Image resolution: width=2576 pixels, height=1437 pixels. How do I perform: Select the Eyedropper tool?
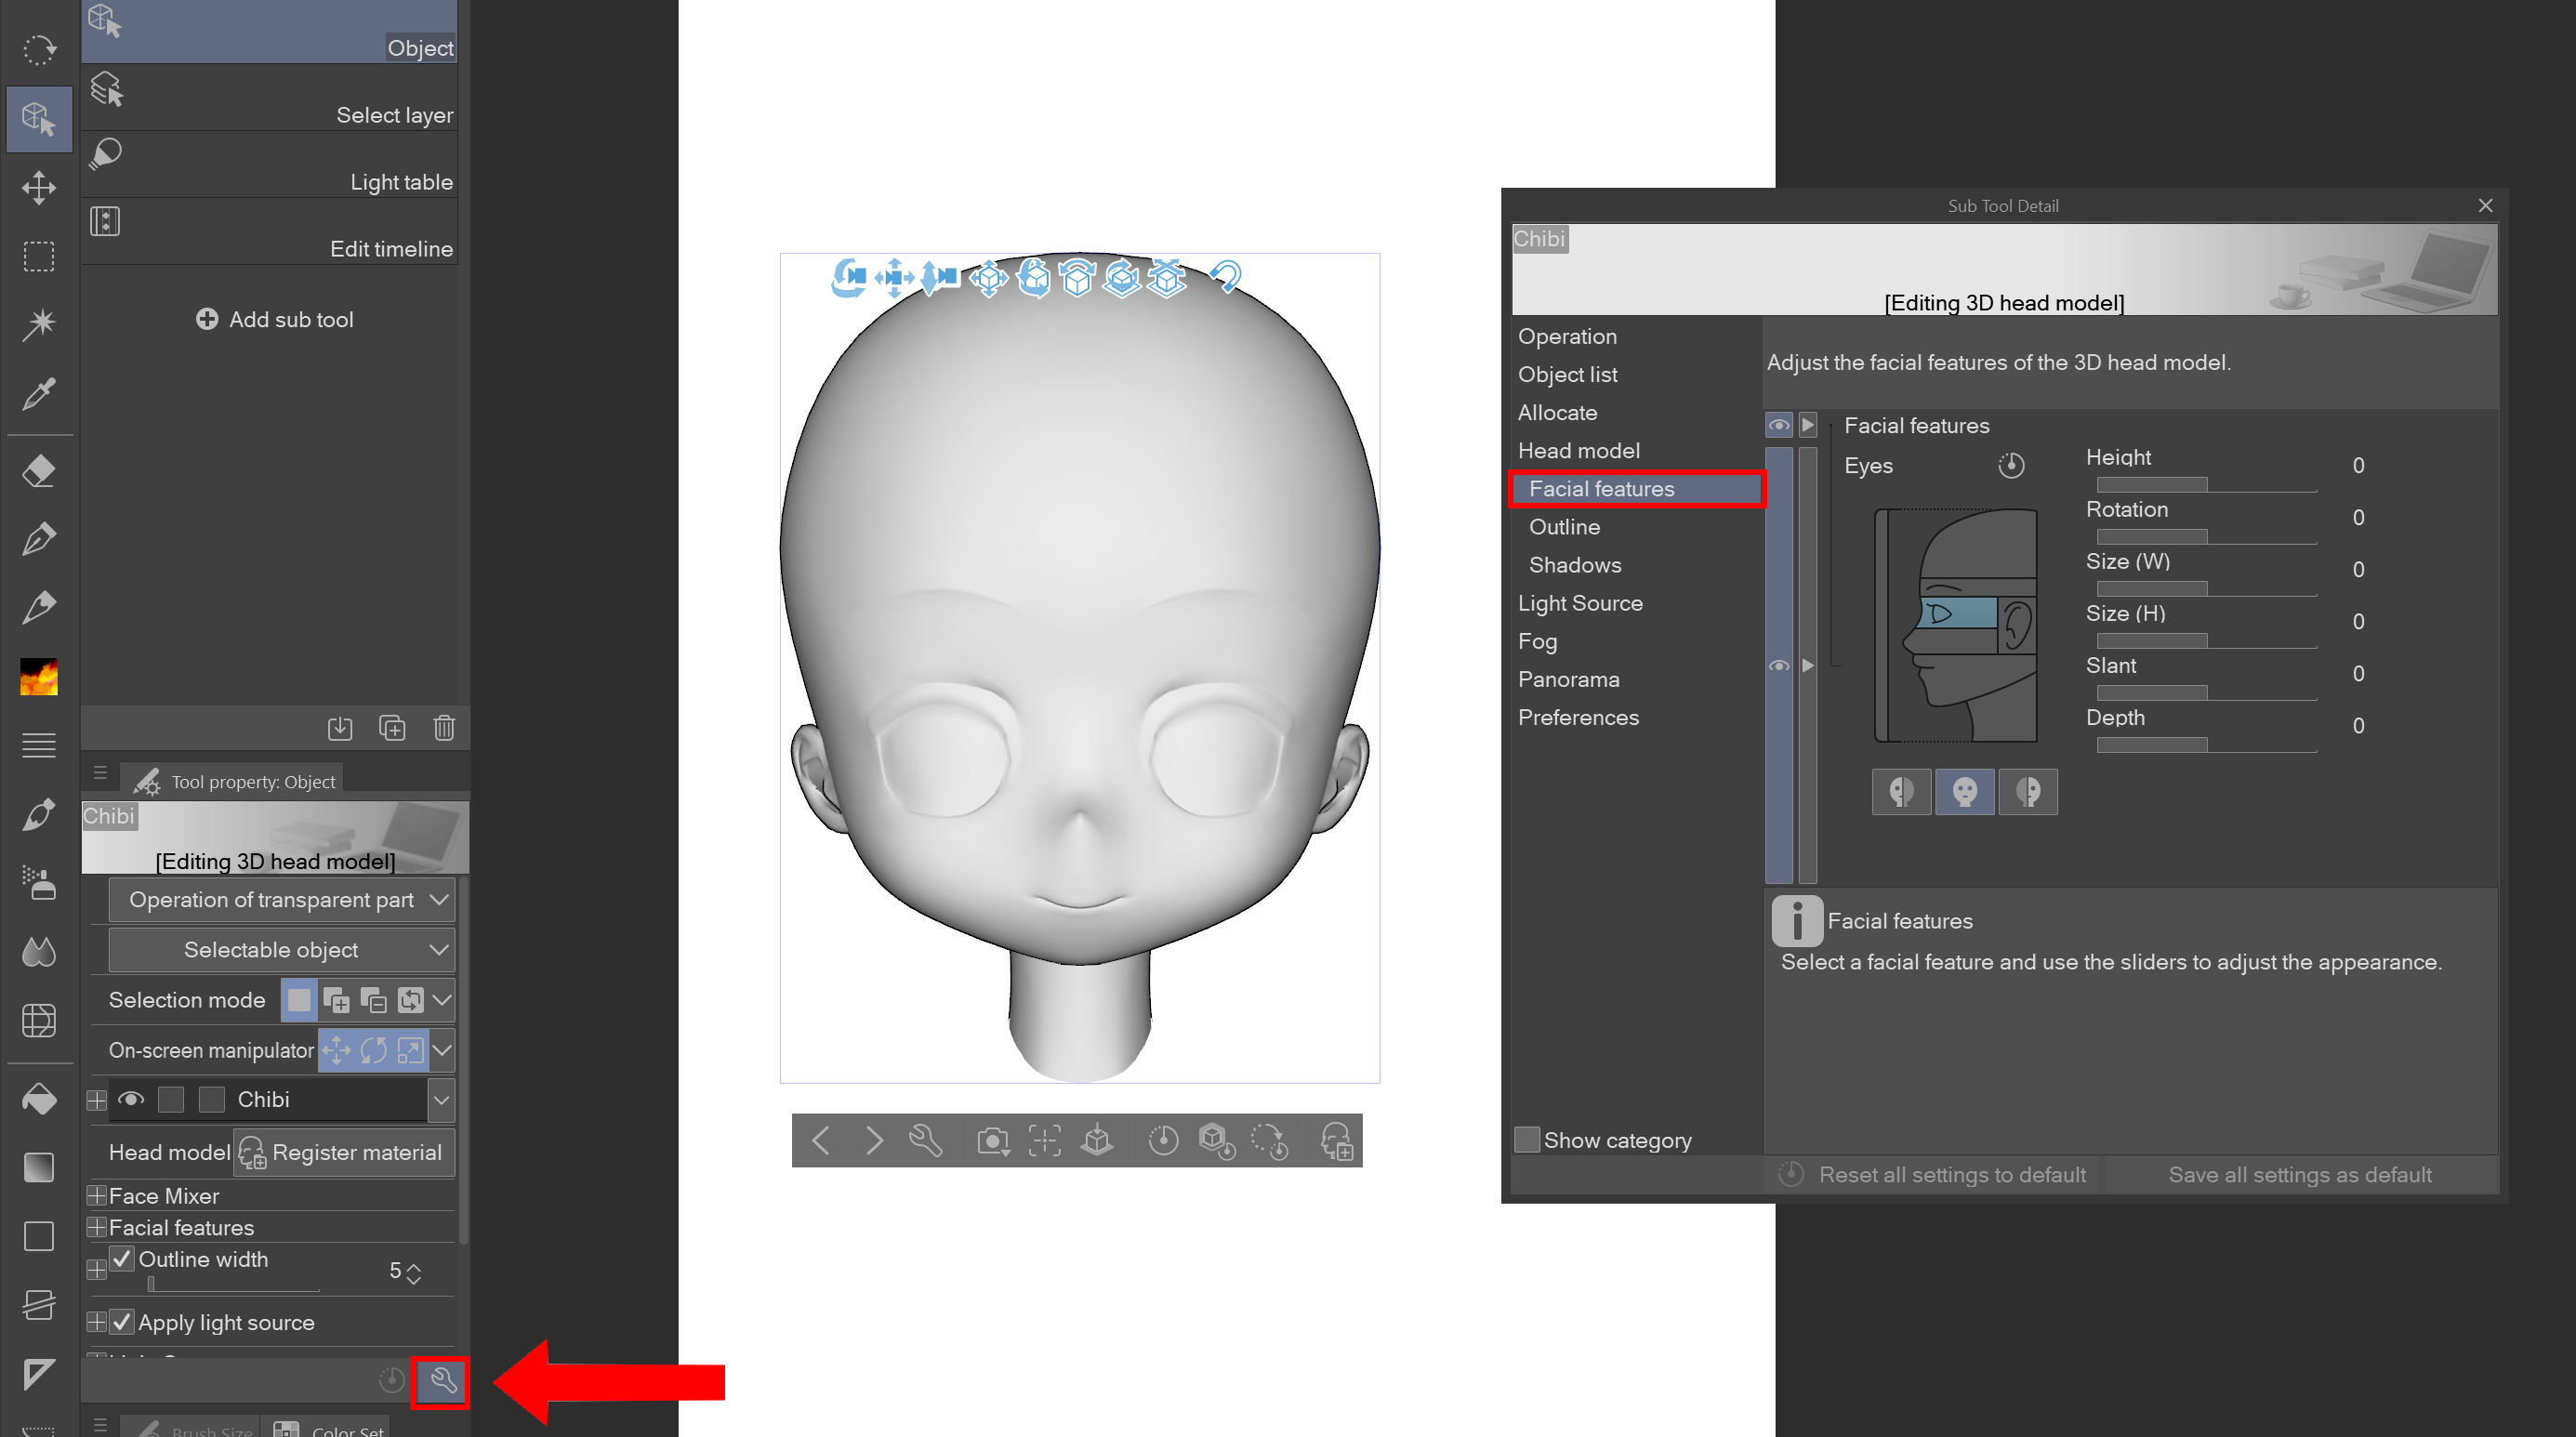click(x=38, y=393)
